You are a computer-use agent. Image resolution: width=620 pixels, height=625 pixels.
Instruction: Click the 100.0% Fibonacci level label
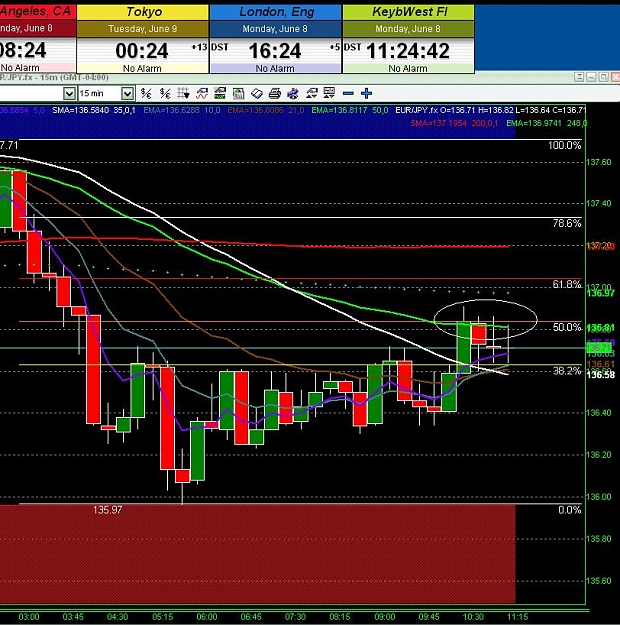pos(565,145)
